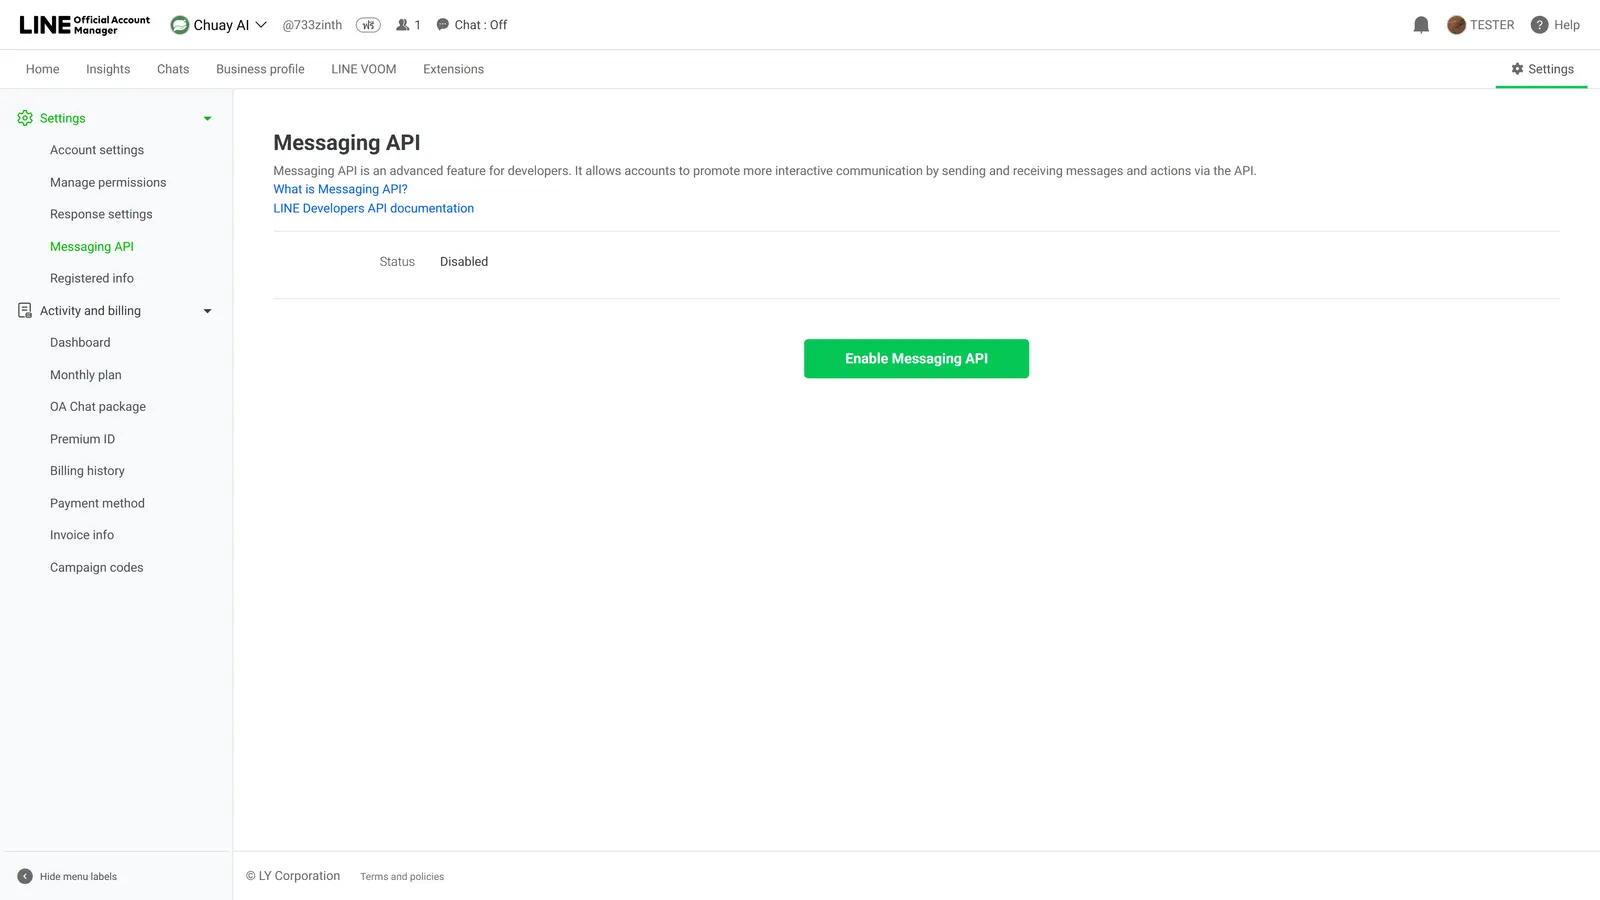Screen dimensions: 1600x900
Task: Click the @733zinth account ID
Action: [x=312, y=25]
